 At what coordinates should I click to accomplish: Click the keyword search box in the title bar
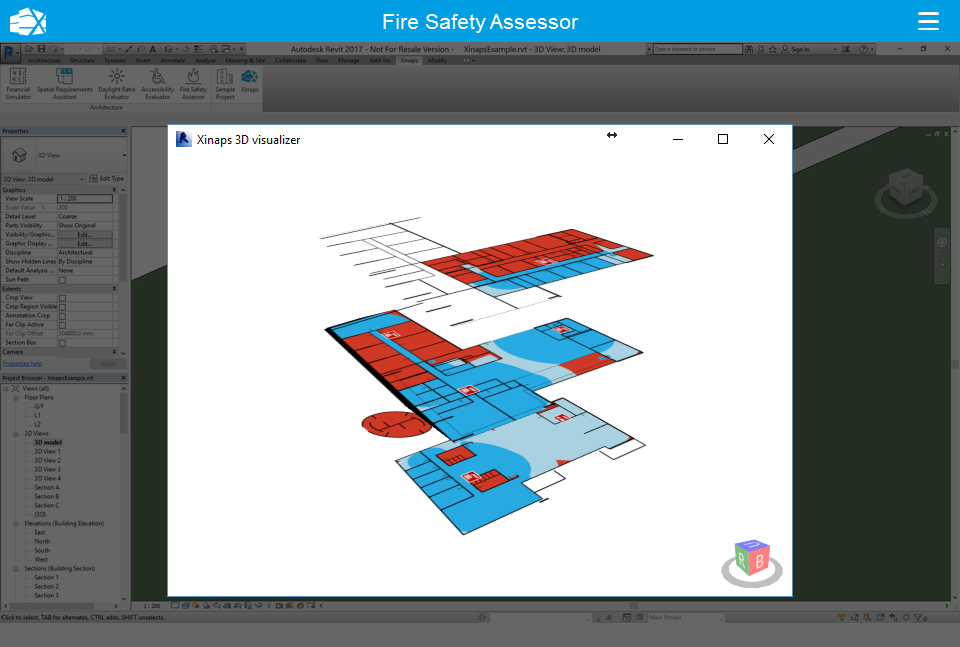(x=697, y=49)
